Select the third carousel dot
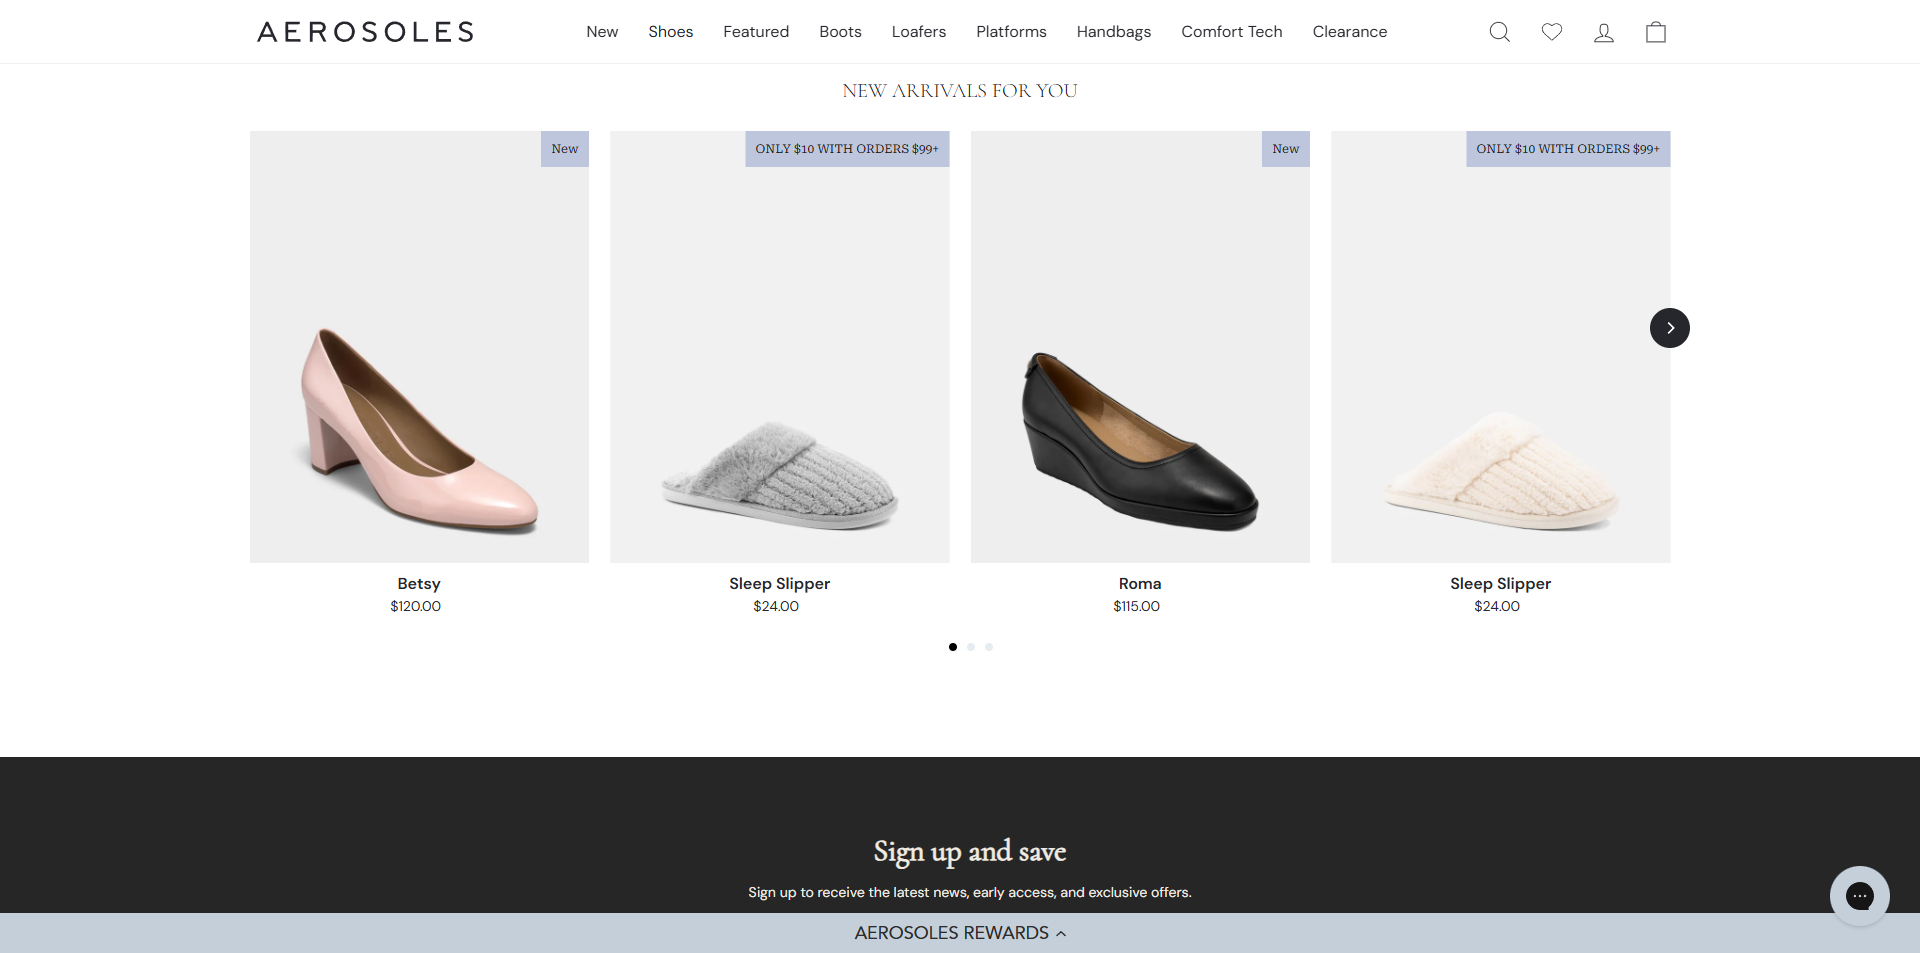 tap(988, 647)
